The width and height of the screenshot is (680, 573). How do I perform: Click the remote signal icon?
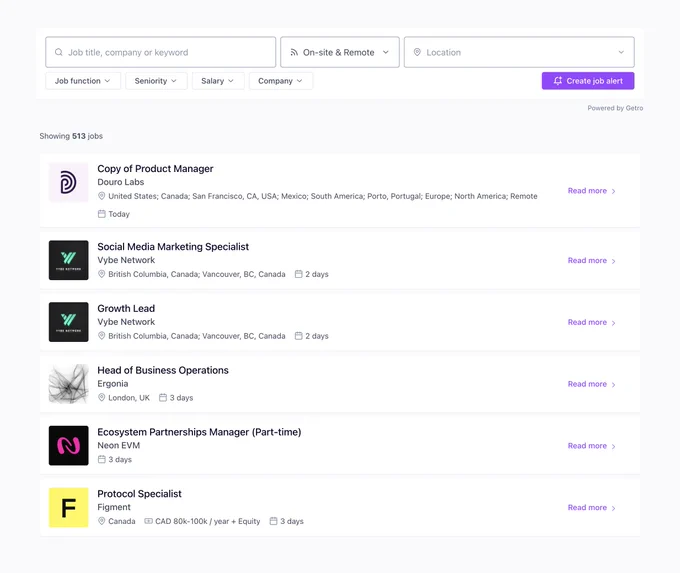tap(294, 52)
